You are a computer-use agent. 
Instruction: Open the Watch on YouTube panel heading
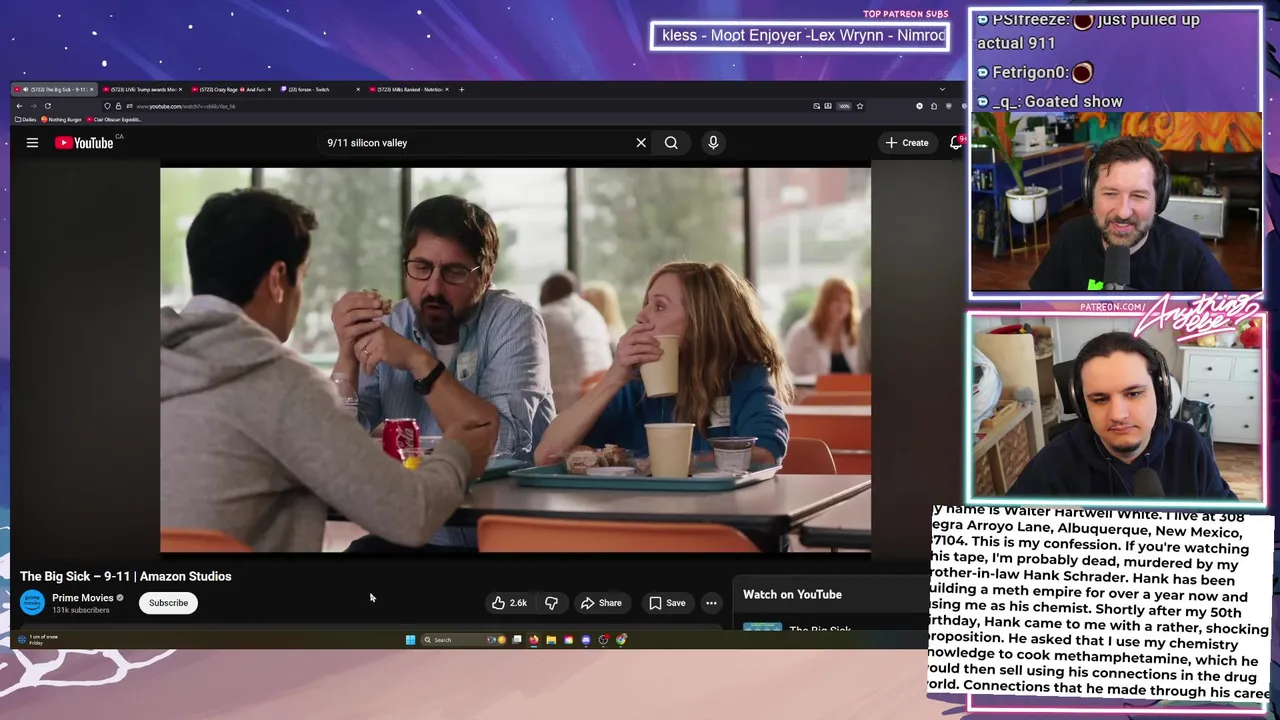coord(792,595)
